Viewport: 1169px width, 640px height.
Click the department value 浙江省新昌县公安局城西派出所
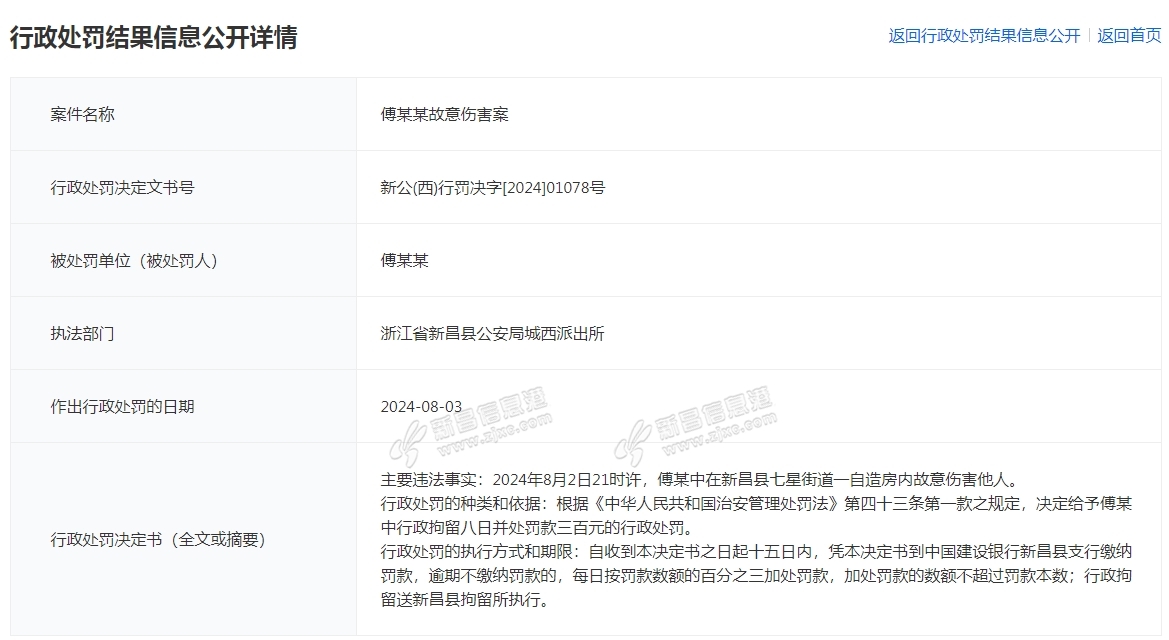click(493, 333)
